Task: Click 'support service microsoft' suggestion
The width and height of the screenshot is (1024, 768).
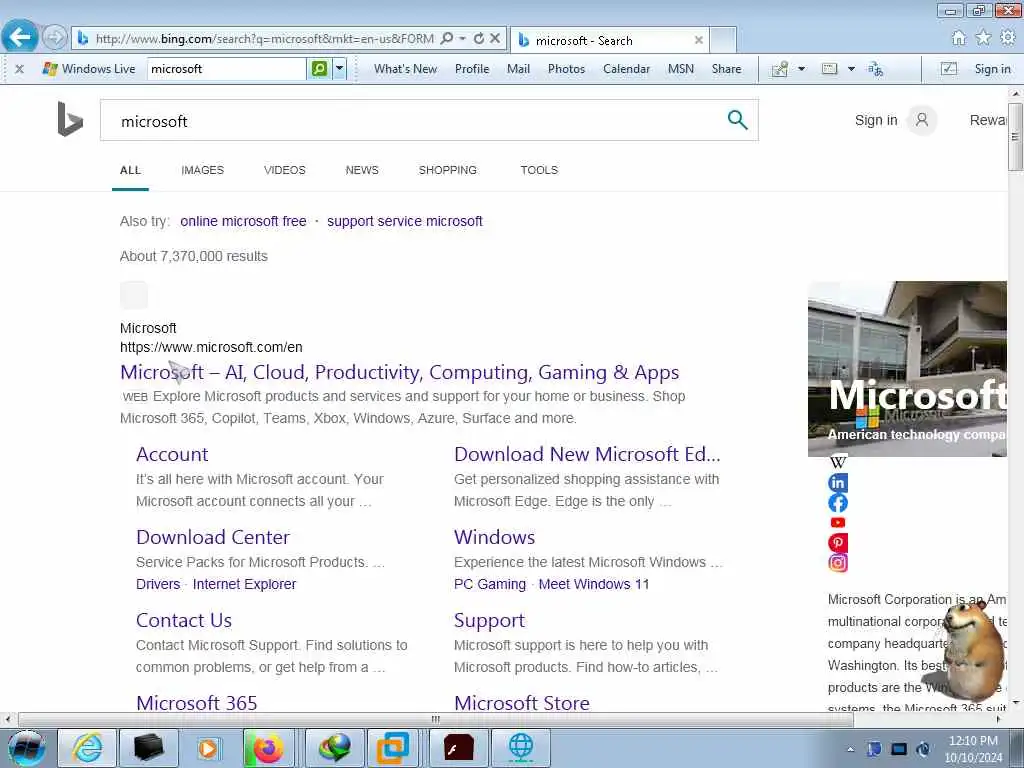Action: [405, 221]
